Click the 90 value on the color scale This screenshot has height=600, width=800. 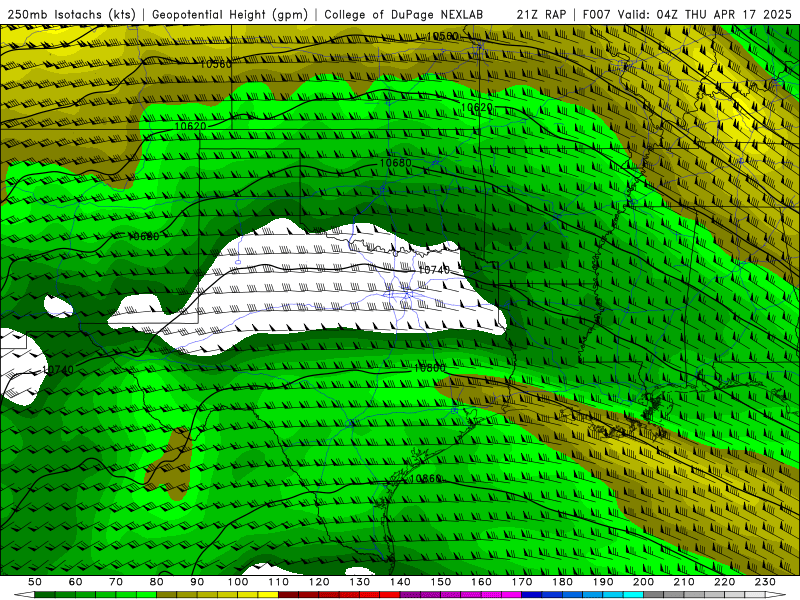click(197, 582)
